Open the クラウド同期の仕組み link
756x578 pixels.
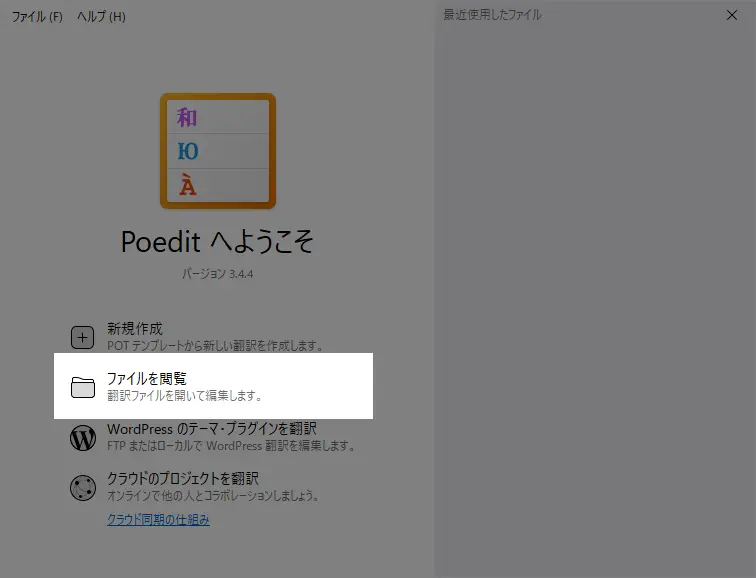click(x=158, y=519)
